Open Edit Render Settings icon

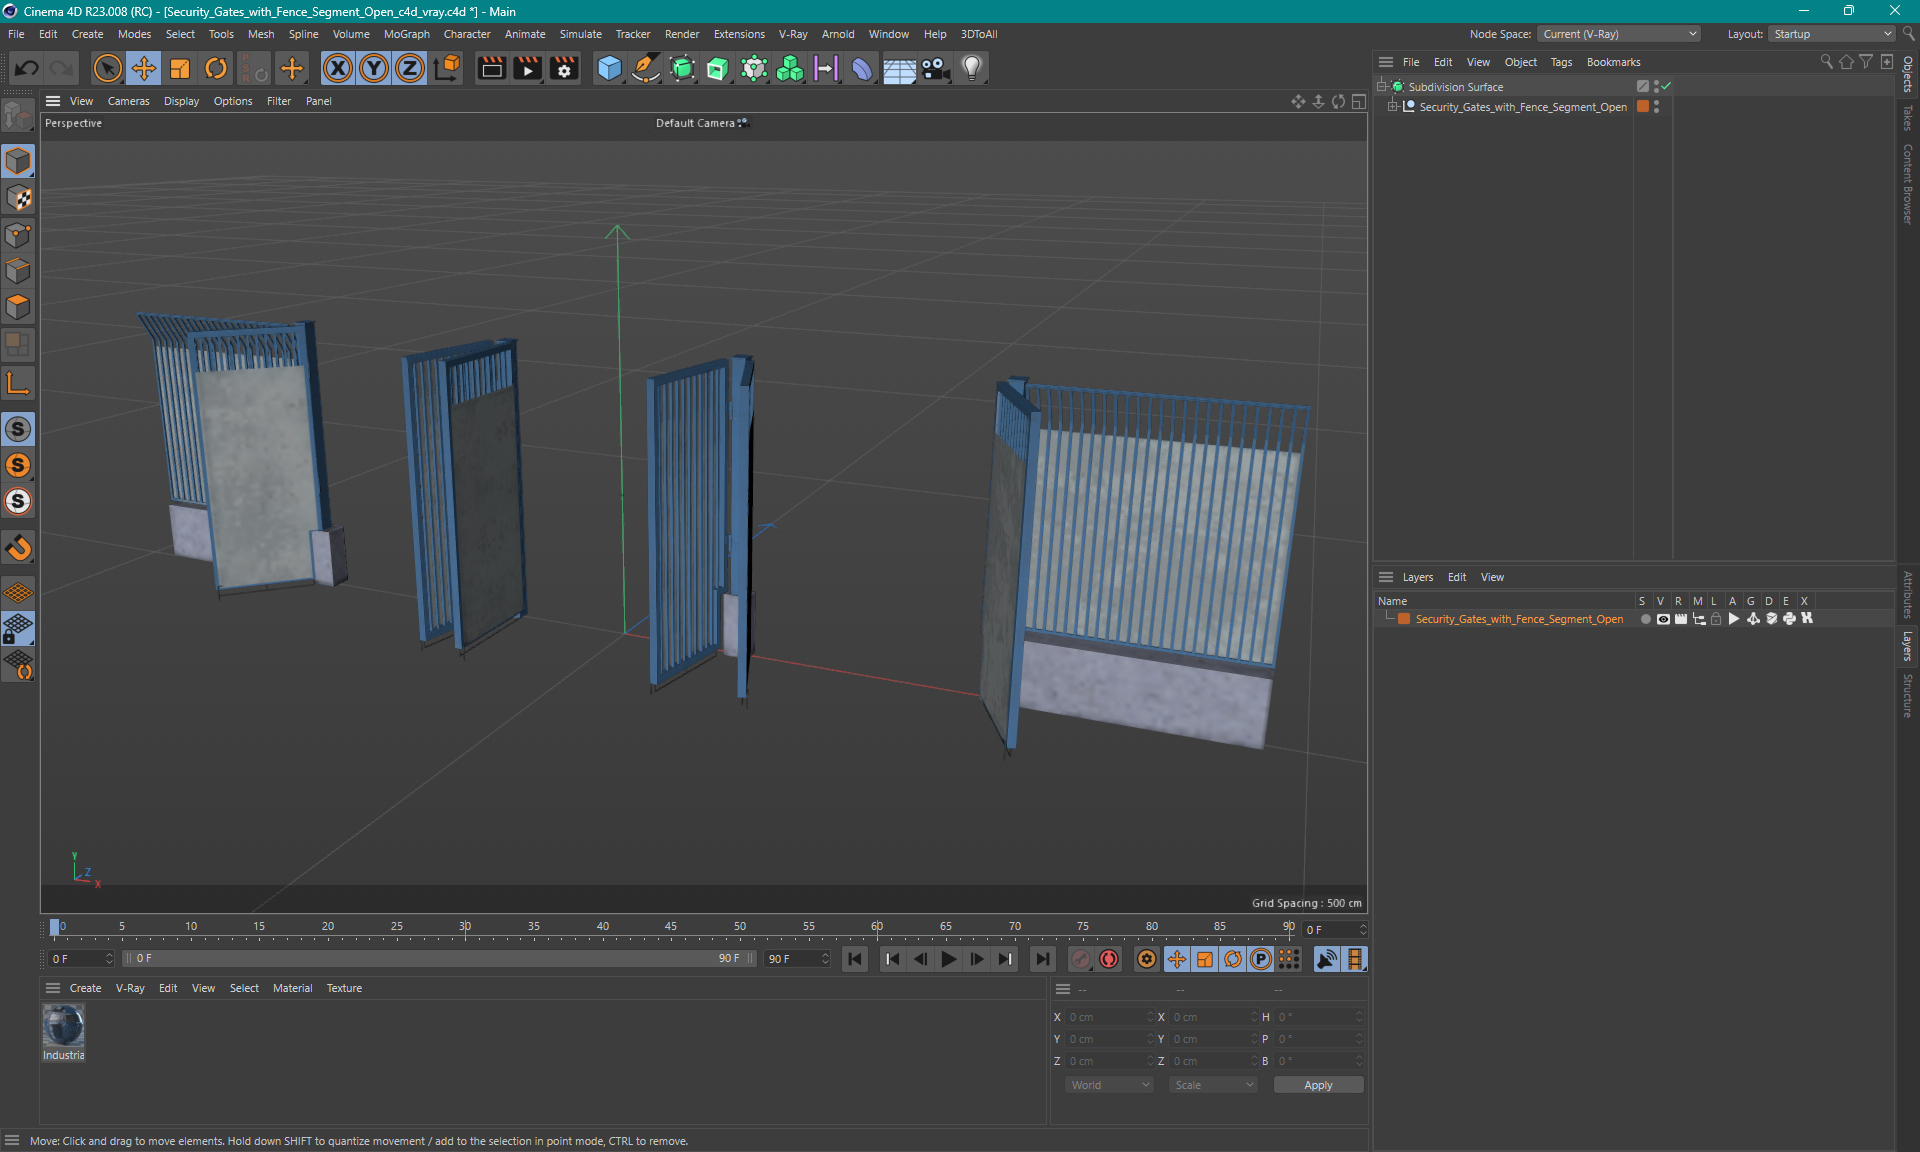coord(564,68)
